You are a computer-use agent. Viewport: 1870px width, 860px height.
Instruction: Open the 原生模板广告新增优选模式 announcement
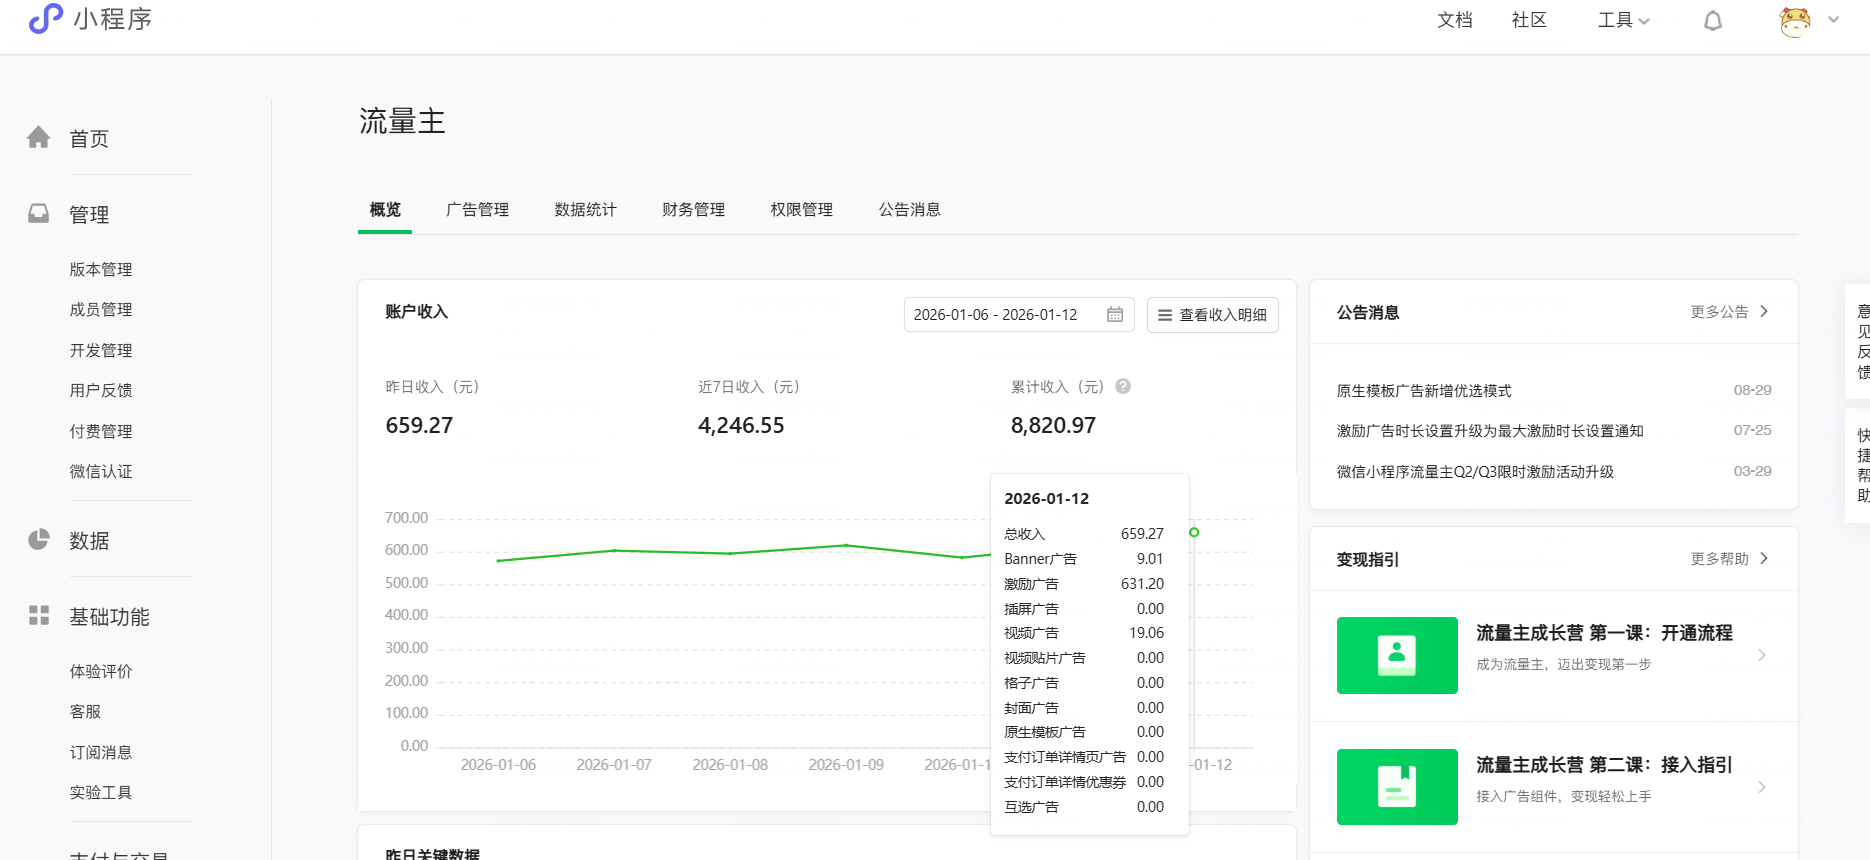(1424, 391)
